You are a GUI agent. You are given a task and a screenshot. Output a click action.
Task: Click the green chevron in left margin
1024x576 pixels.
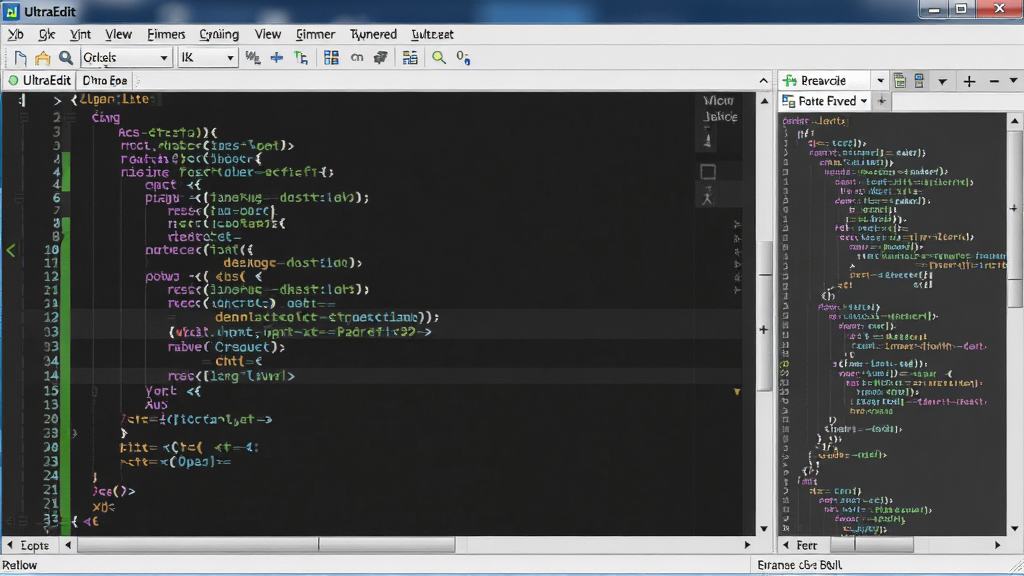pos(10,250)
